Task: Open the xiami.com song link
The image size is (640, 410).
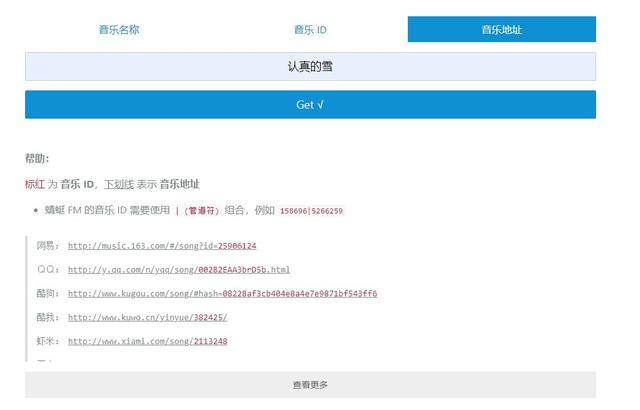Action: click(x=147, y=341)
